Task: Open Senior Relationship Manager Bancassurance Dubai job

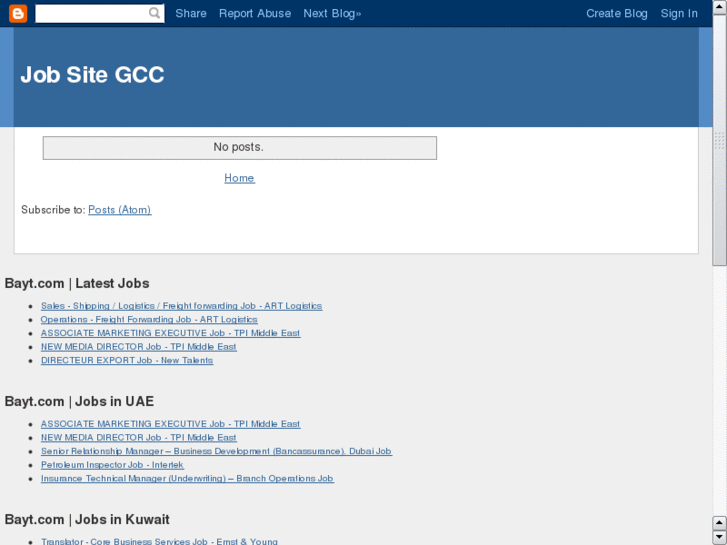Action: (216, 451)
